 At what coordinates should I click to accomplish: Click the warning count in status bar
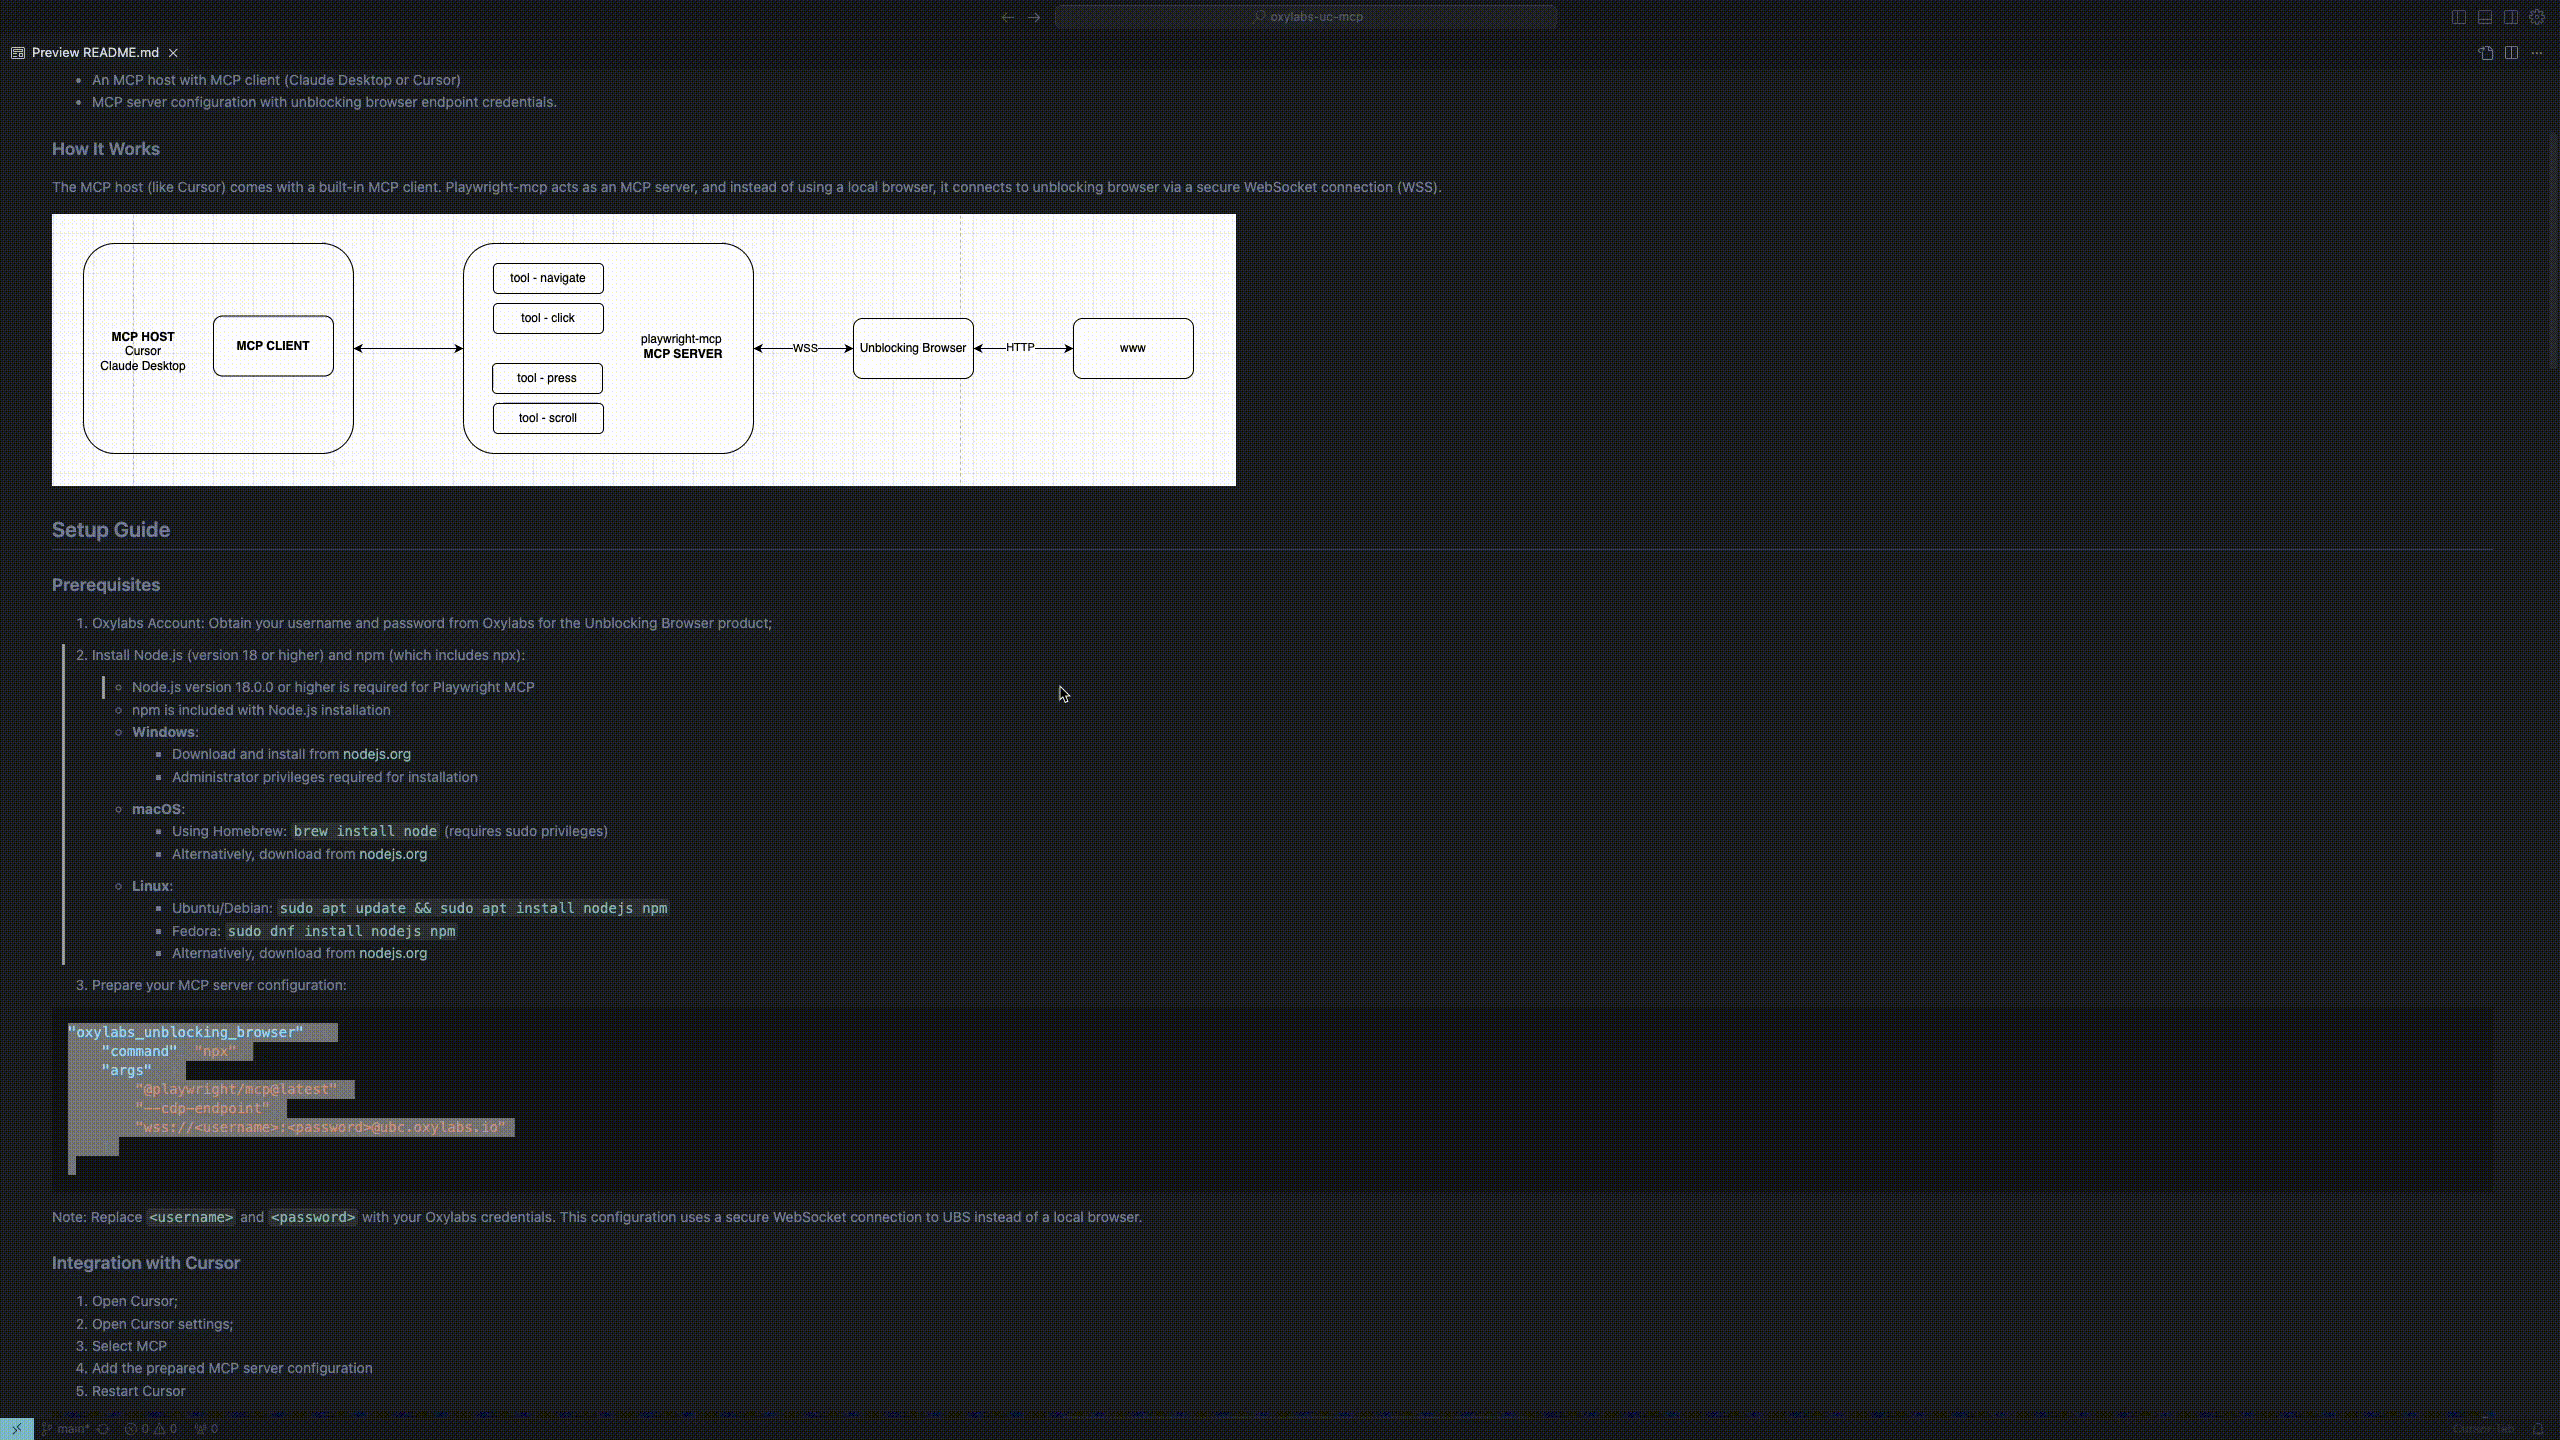click(166, 1428)
